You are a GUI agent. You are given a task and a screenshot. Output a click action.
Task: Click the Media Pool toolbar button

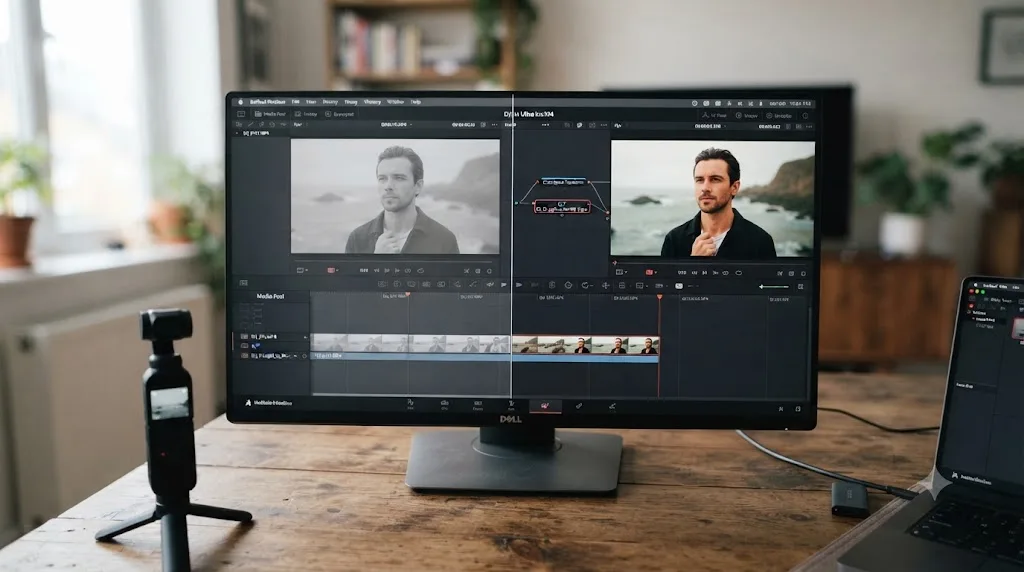tap(270, 114)
